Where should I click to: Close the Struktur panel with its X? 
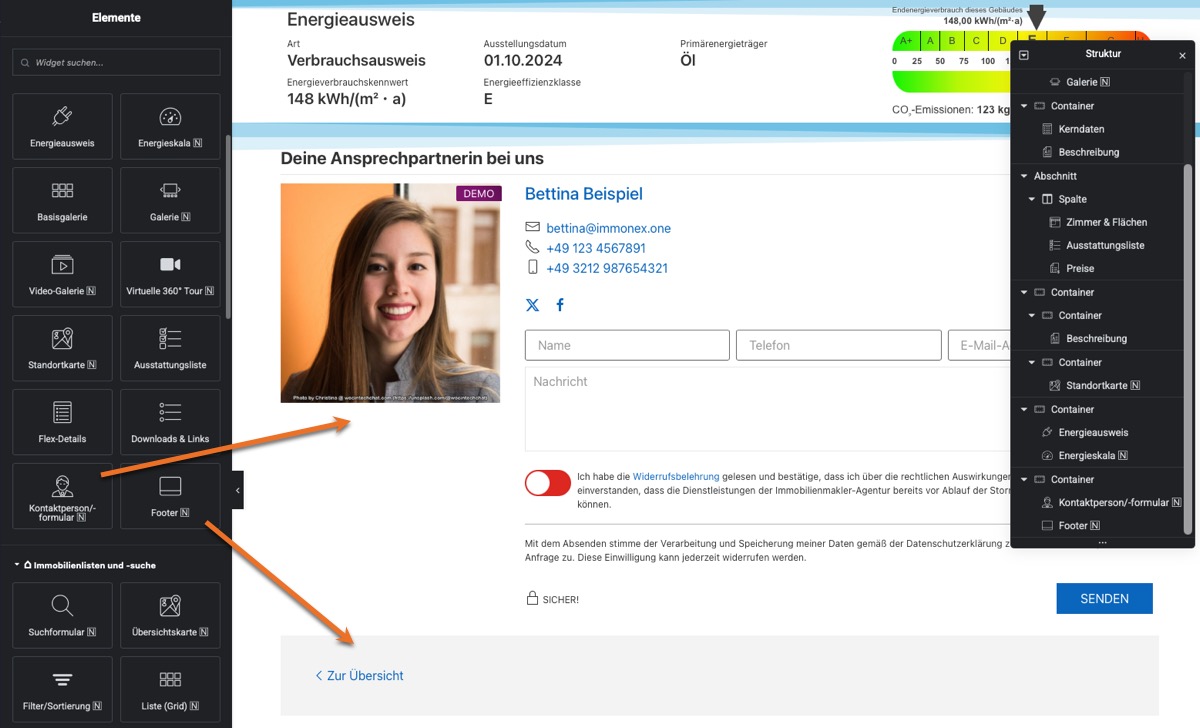1182,54
